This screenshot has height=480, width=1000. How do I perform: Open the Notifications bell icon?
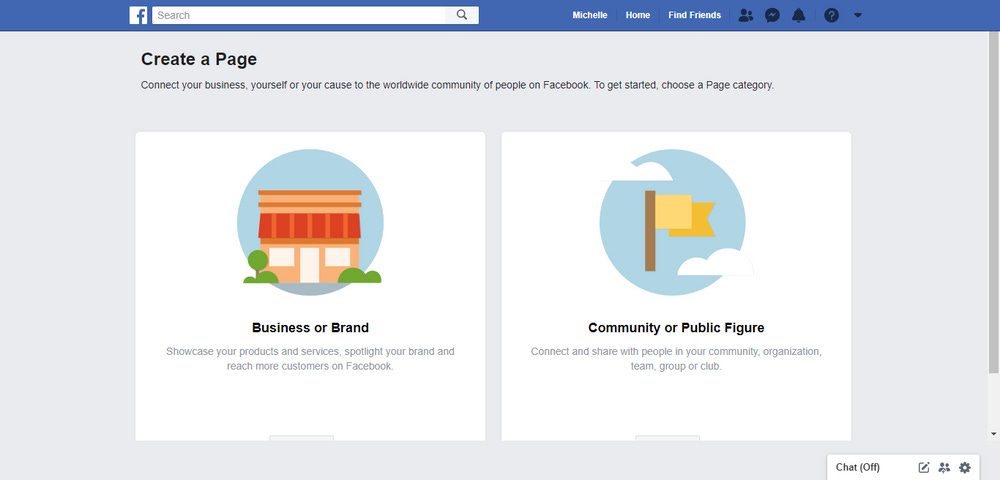click(798, 15)
